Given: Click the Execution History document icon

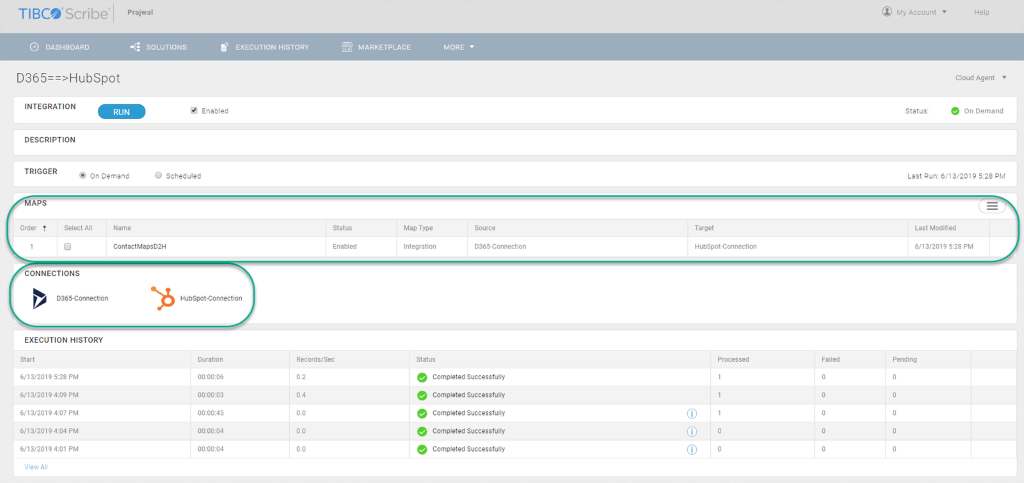Looking at the screenshot, I should tap(224, 47).
